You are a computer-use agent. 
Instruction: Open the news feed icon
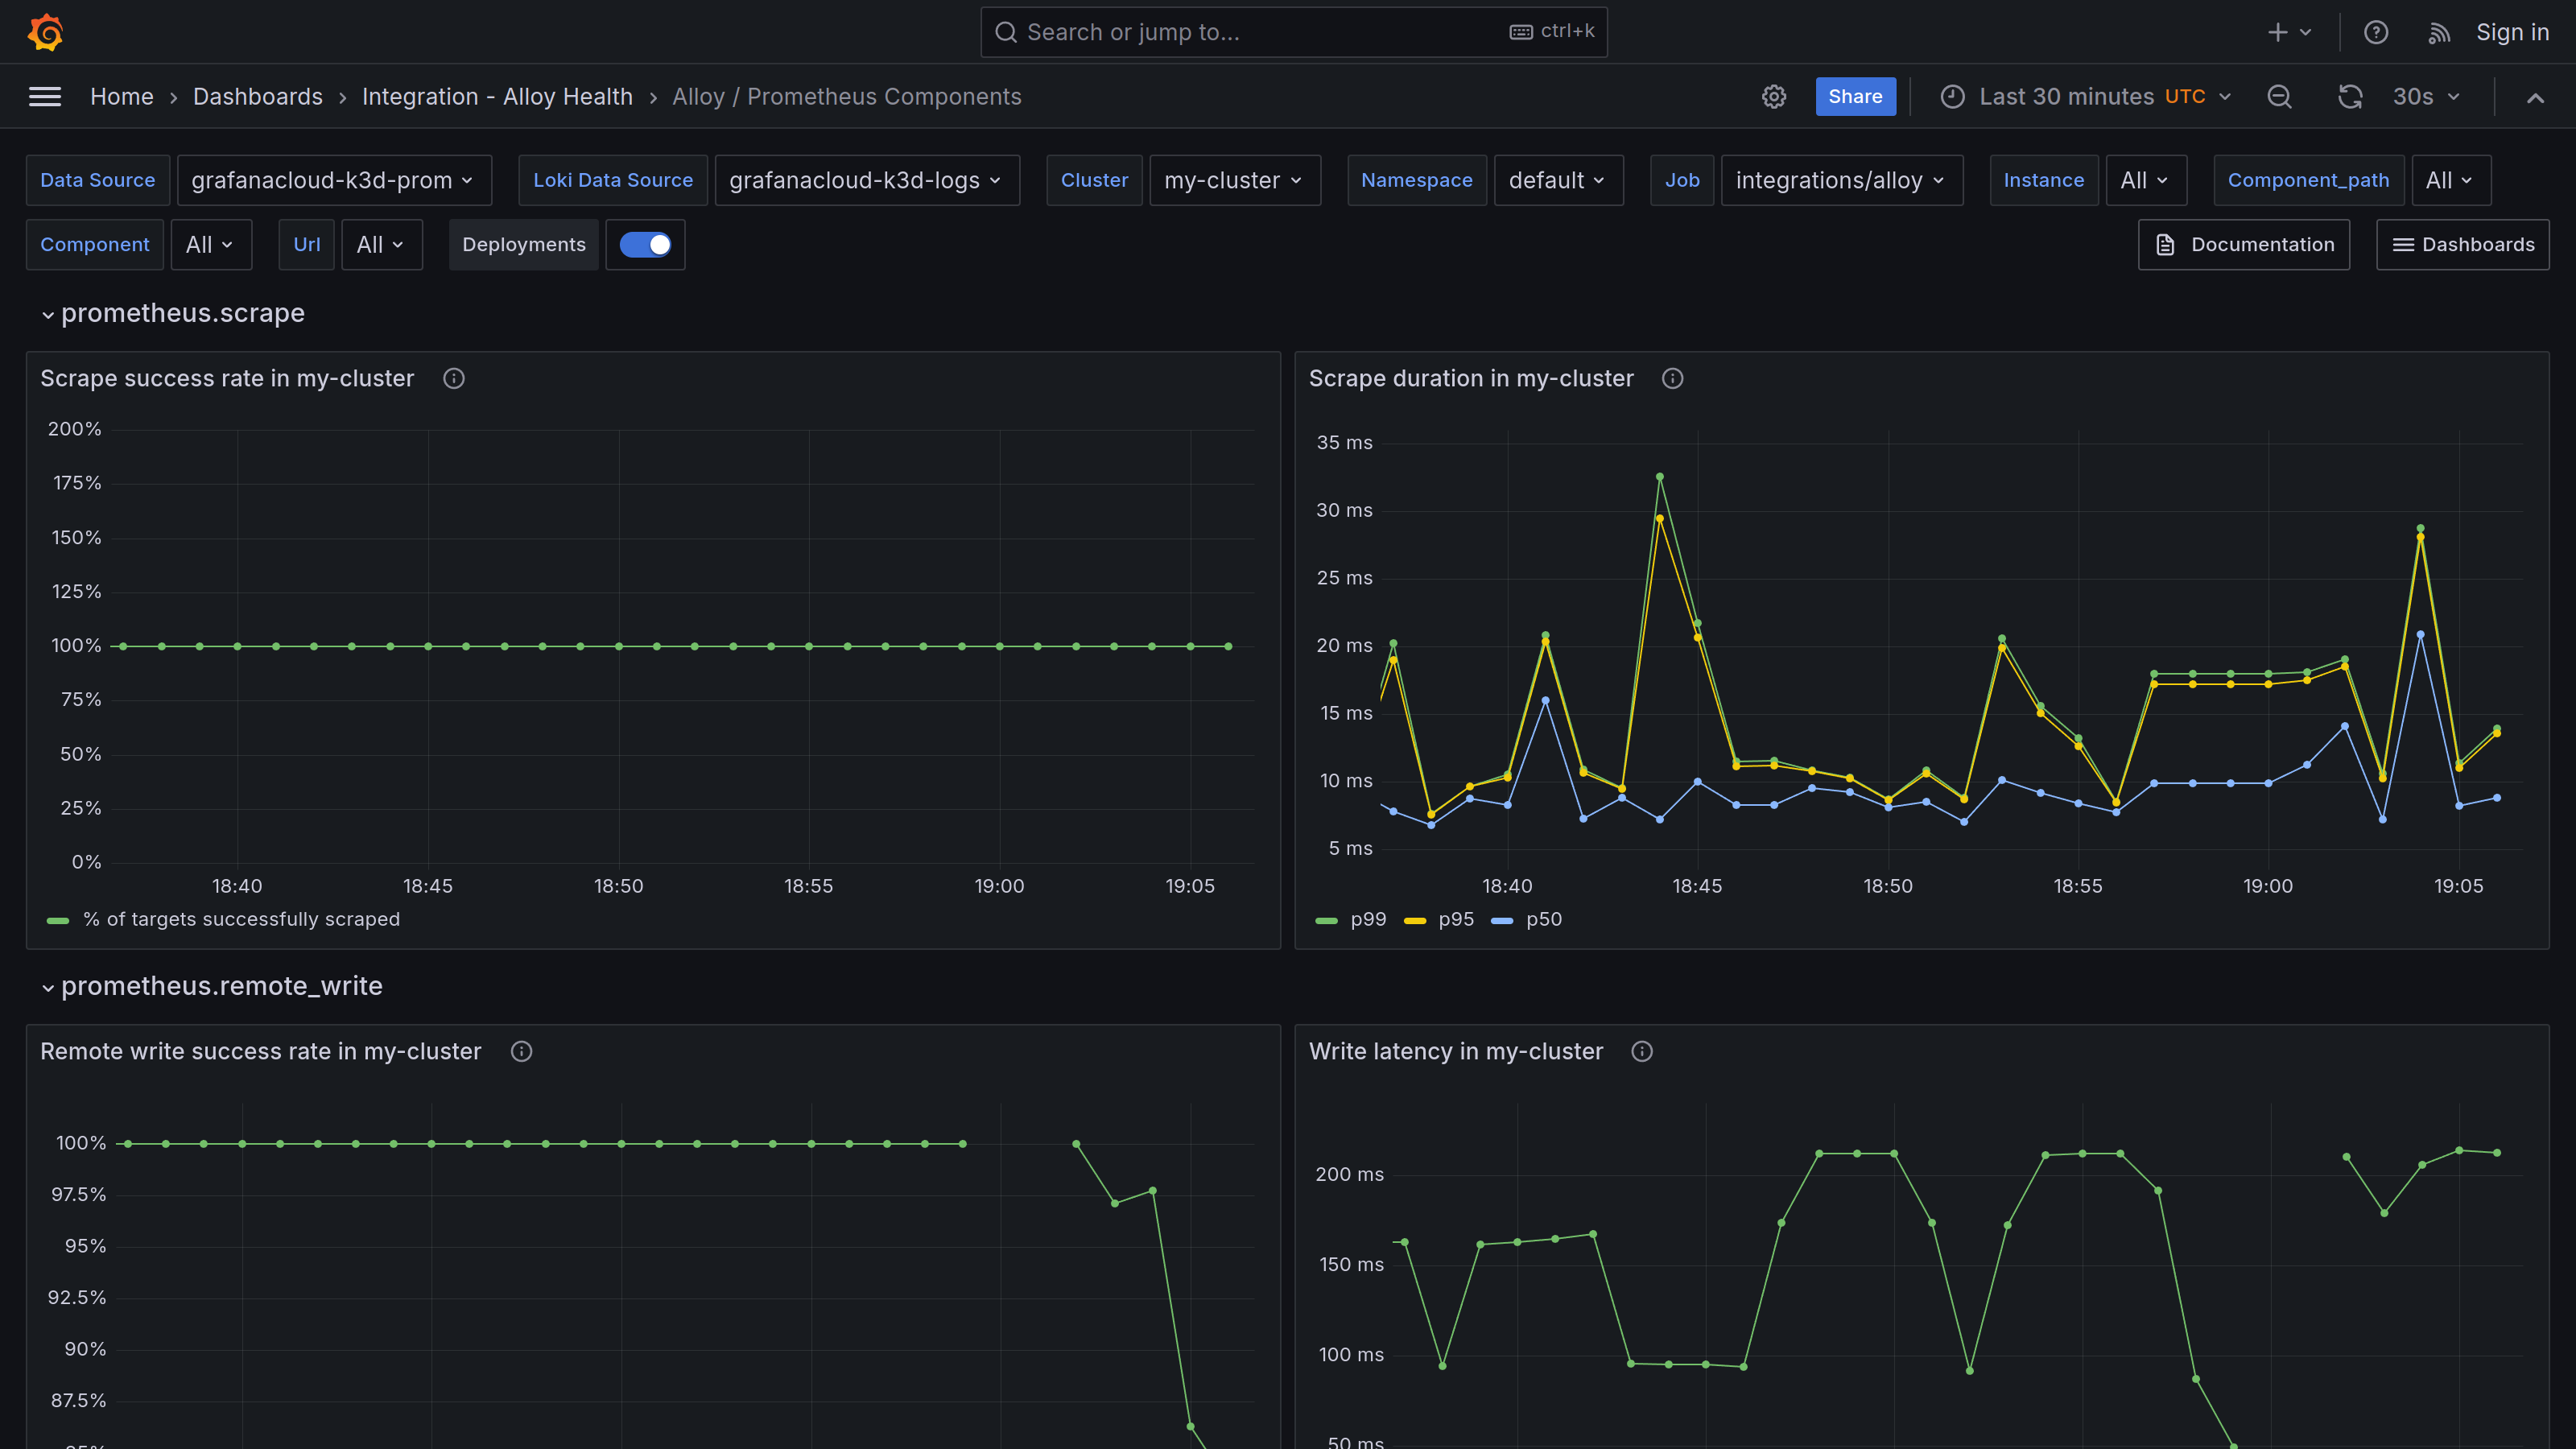(2439, 31)
